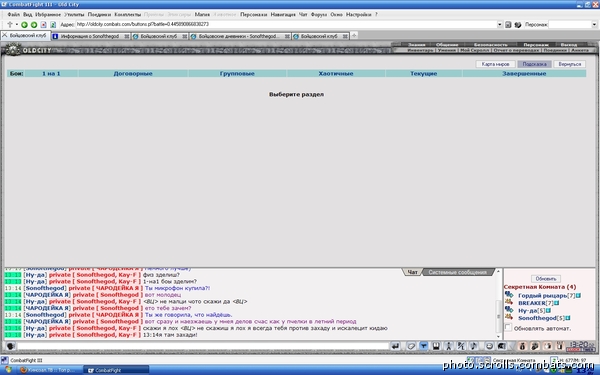Enable the Обновлять автомат. checkbox
600x375 pixels.
508,327
